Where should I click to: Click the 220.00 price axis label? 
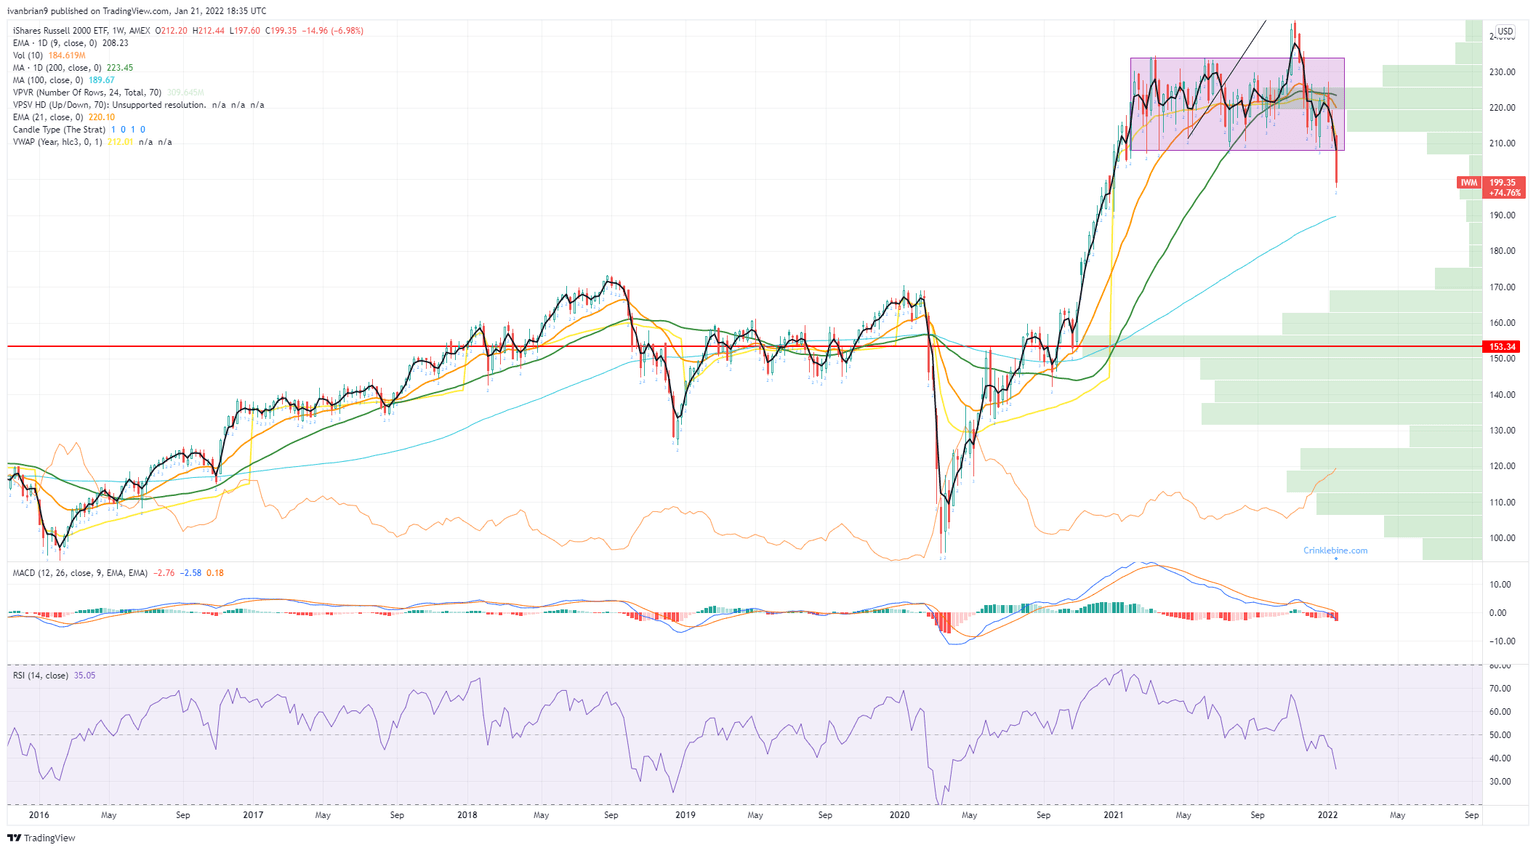1502,108
